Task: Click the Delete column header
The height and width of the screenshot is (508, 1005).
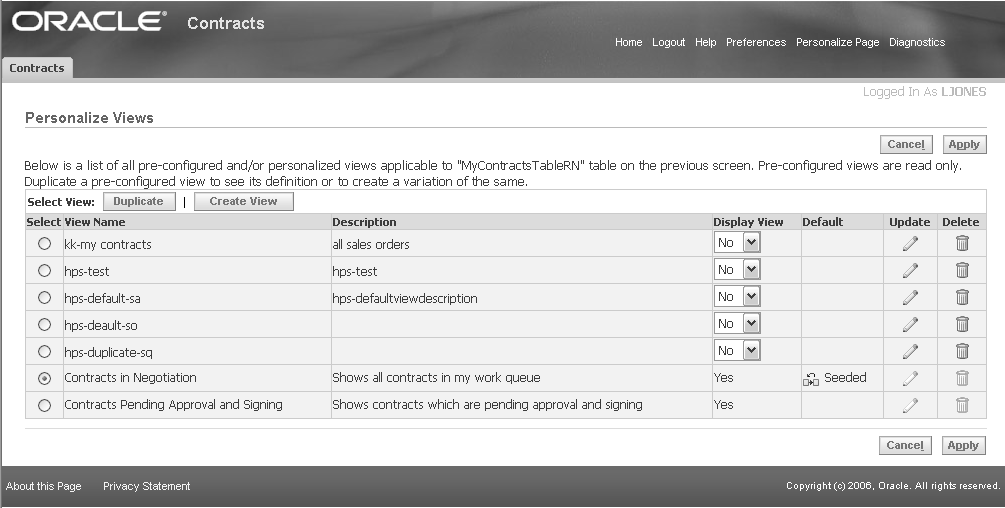Action: (x=961, y=222)
